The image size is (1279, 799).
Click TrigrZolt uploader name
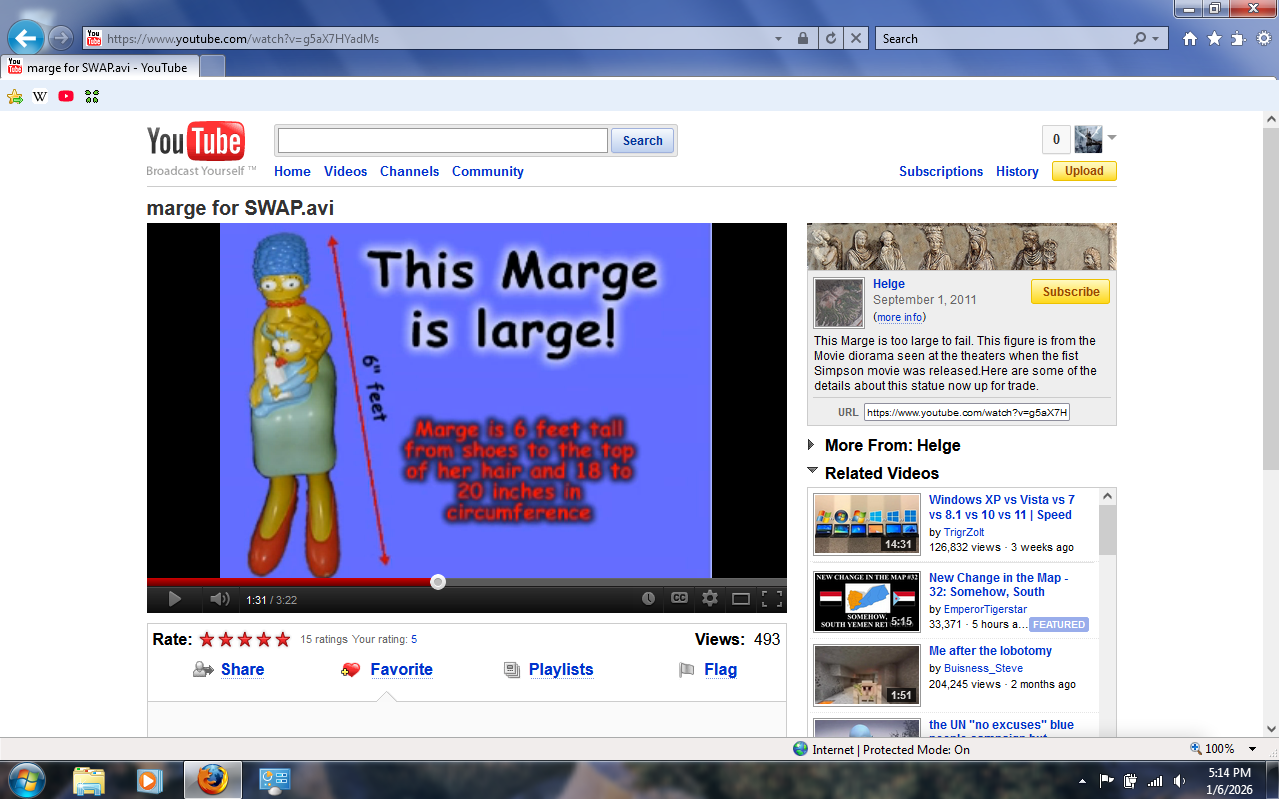(964, 533)
